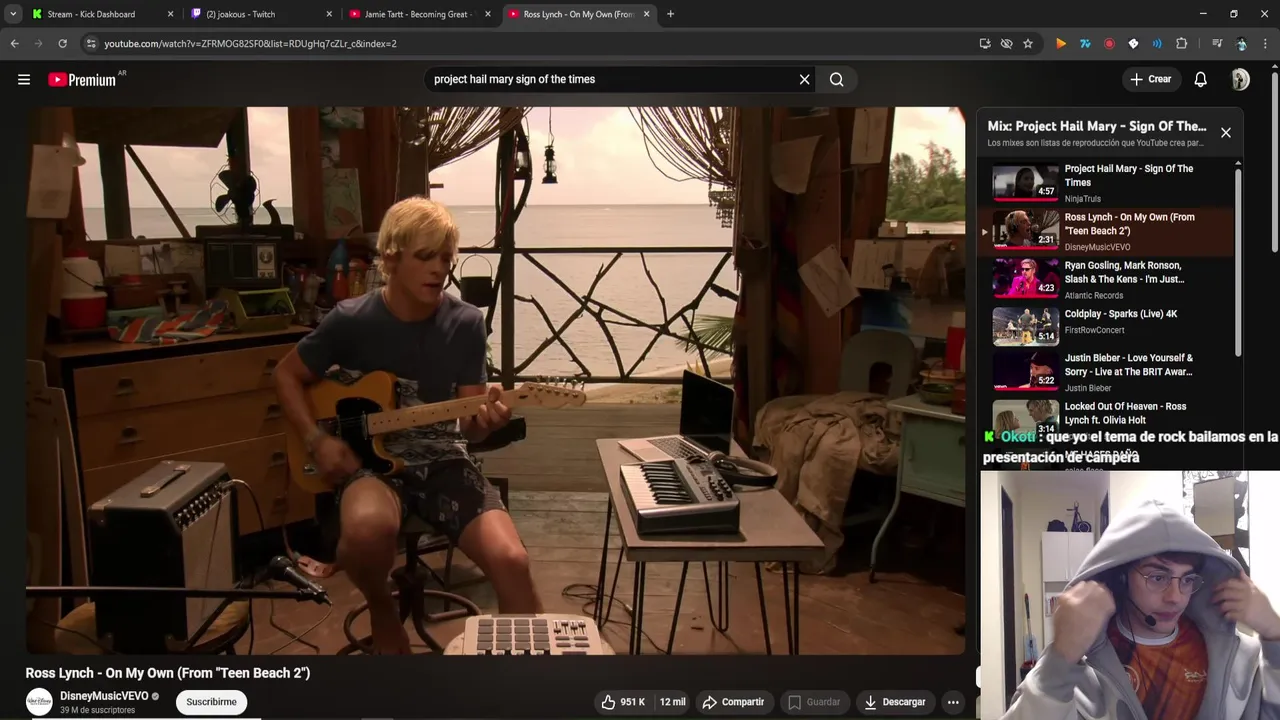Open the DisneyMusicVEVO channel avatar
The height and width of the screenshot is (720, 1280).
(39, 702)
